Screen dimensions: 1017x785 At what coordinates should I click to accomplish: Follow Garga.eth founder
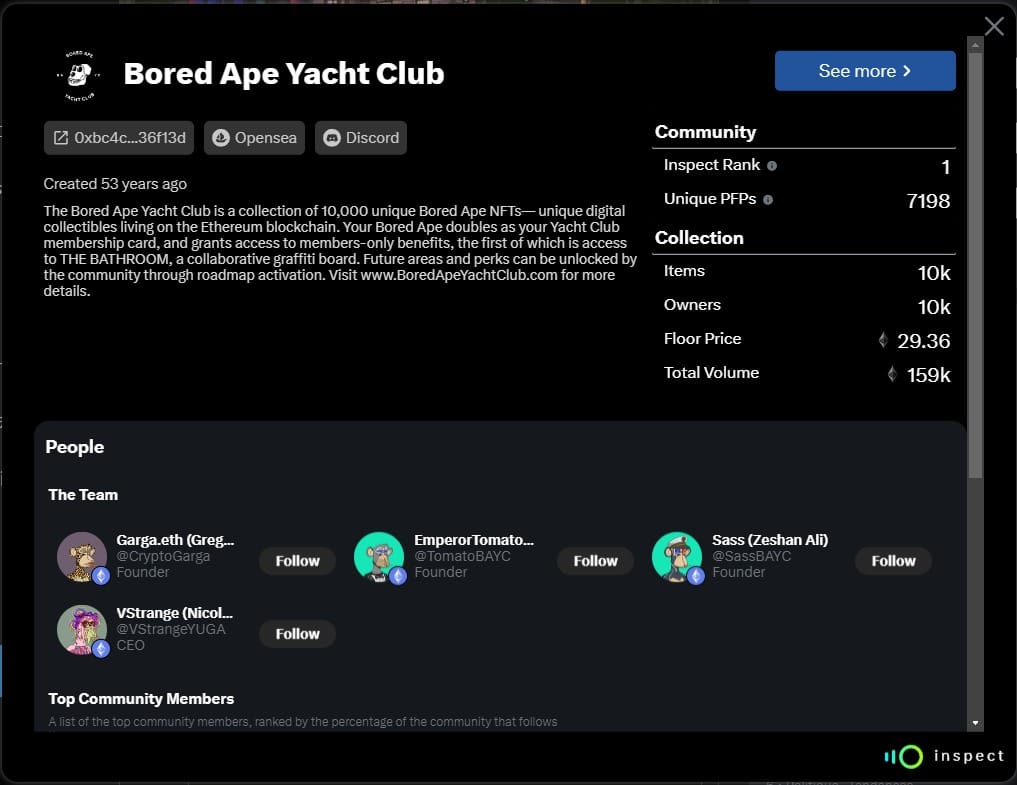tap(297, 561)
